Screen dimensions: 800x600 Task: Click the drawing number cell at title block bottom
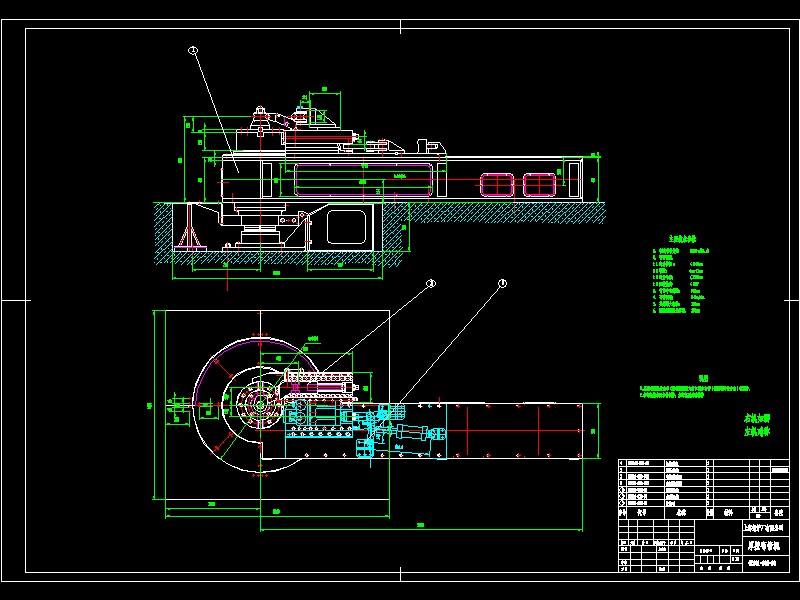[x=764, y=563]
